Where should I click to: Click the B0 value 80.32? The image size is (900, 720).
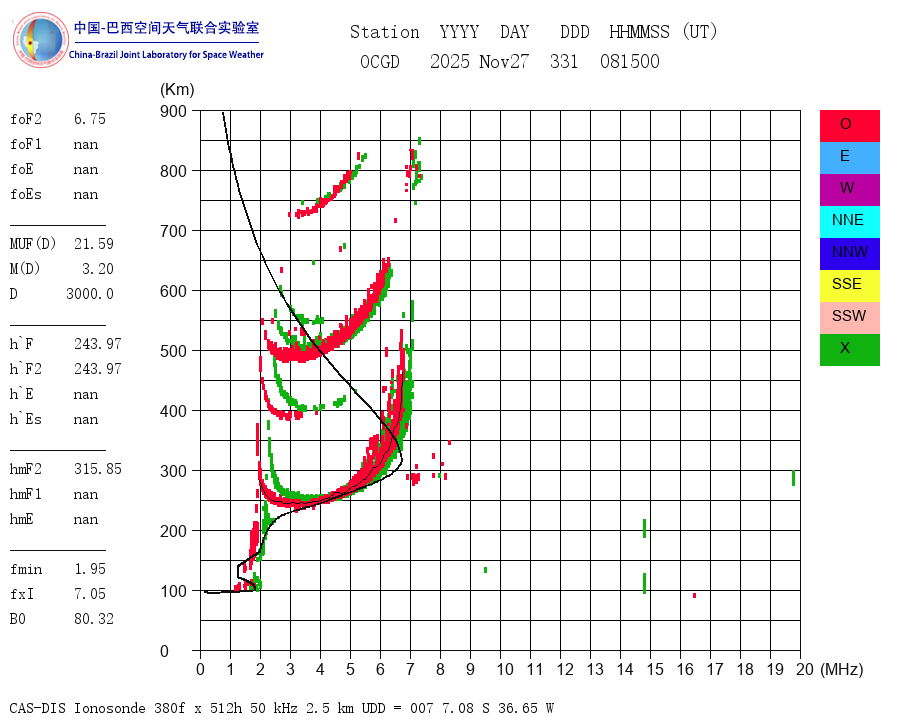click(x=94, y=619)
